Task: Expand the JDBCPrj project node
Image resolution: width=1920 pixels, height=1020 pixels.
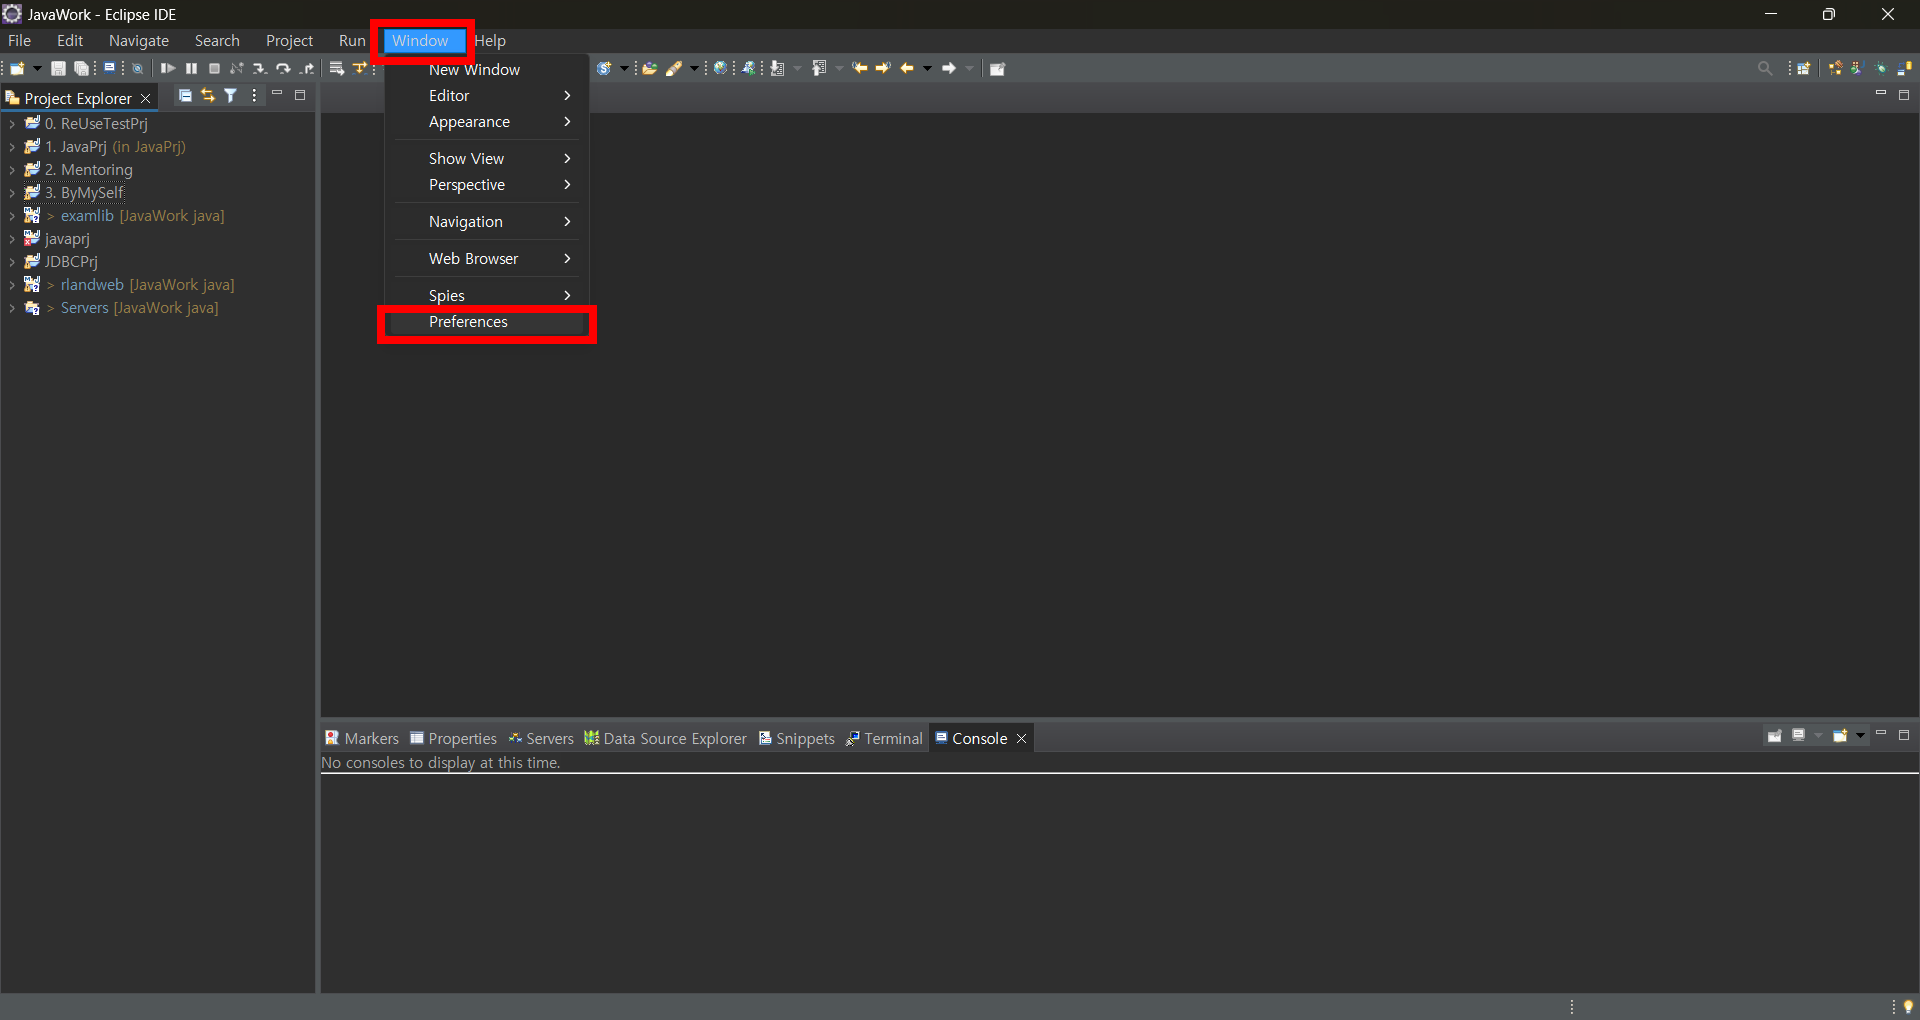Action: click(x=12, y=262)
